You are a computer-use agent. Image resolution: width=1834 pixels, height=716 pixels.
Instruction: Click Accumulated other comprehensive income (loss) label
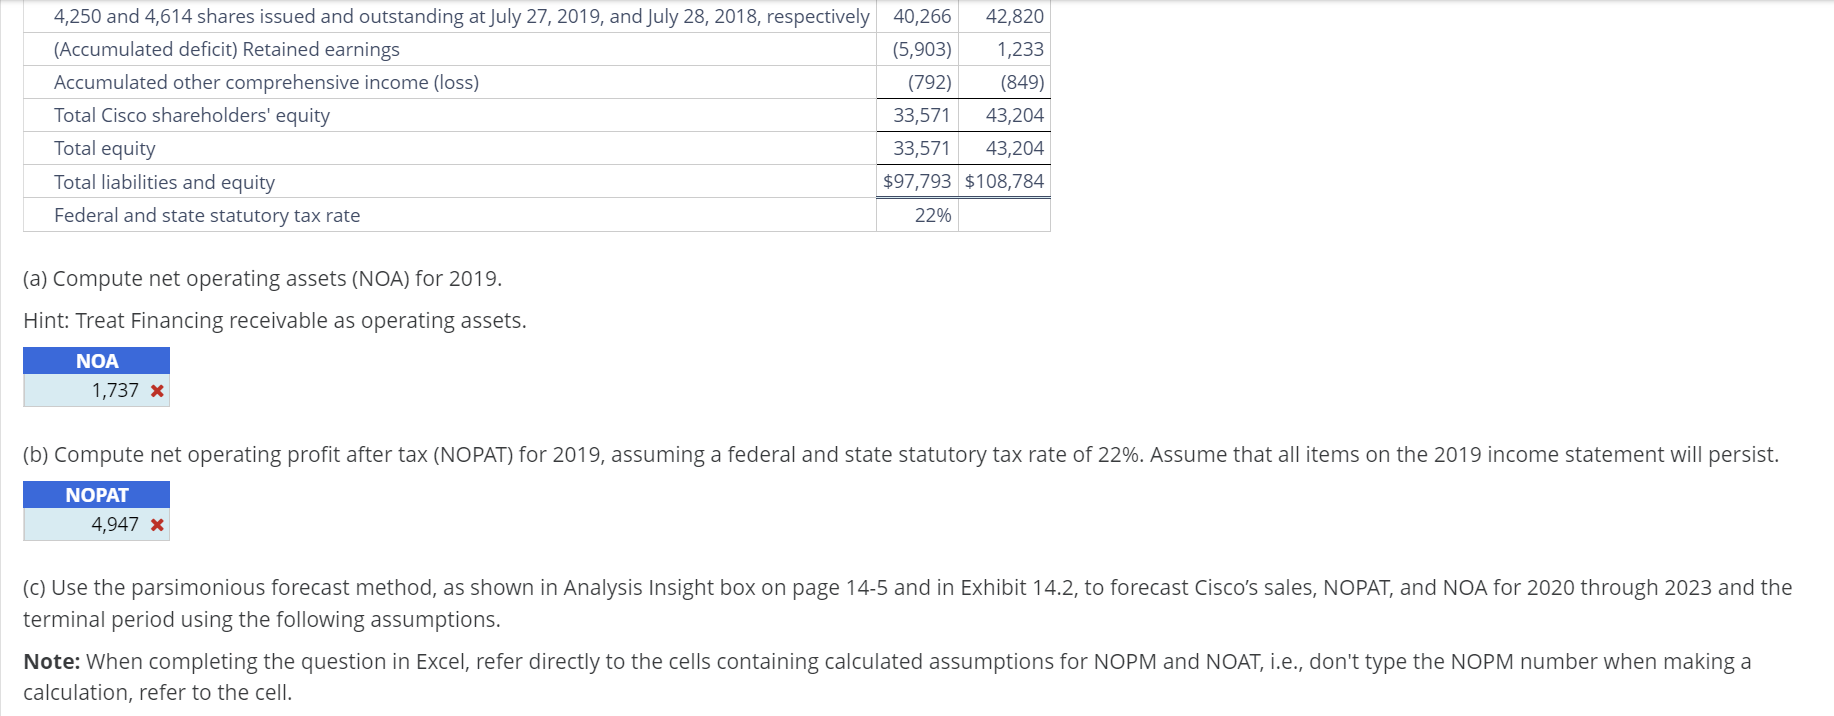pos(266,82)
